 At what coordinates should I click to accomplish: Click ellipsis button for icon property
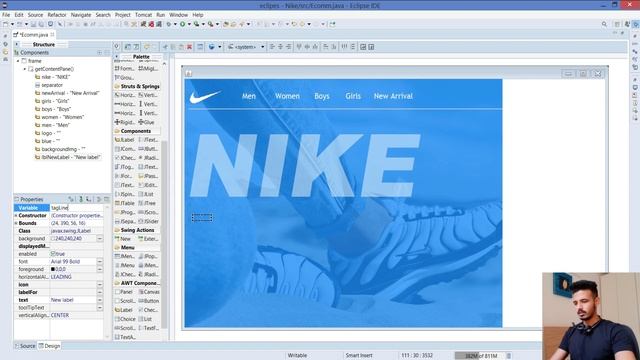click(100, 284)
